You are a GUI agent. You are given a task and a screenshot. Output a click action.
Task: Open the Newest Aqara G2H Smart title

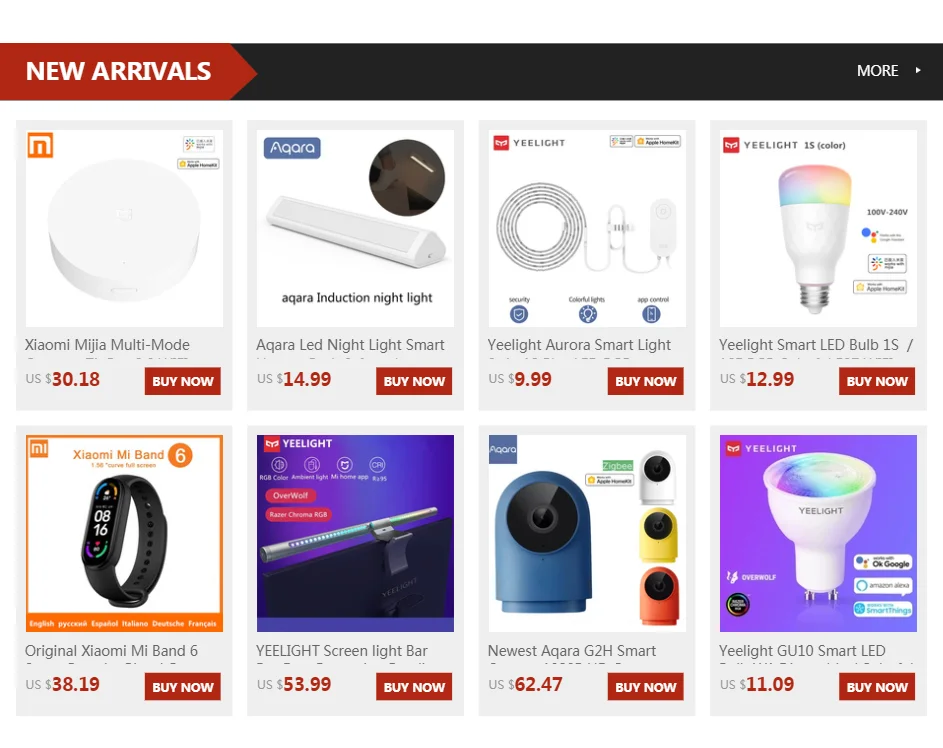pyautogui.click(x=572, y=651)
